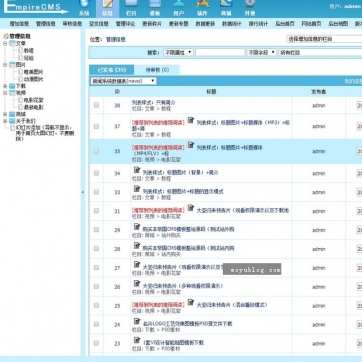Open the 不限字段 search dropdown
This screenshot has width=362, height=362.
(x=261, y=52)
